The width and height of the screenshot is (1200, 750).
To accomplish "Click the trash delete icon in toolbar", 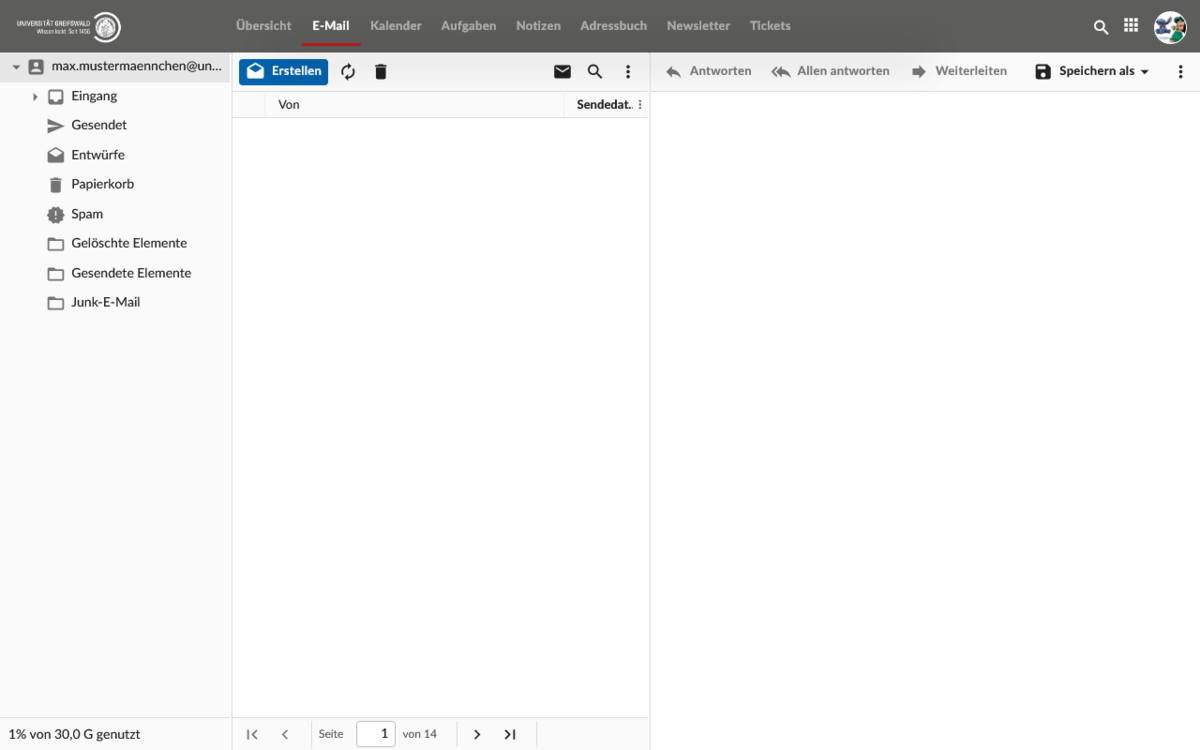I will (x=380, y=72).
